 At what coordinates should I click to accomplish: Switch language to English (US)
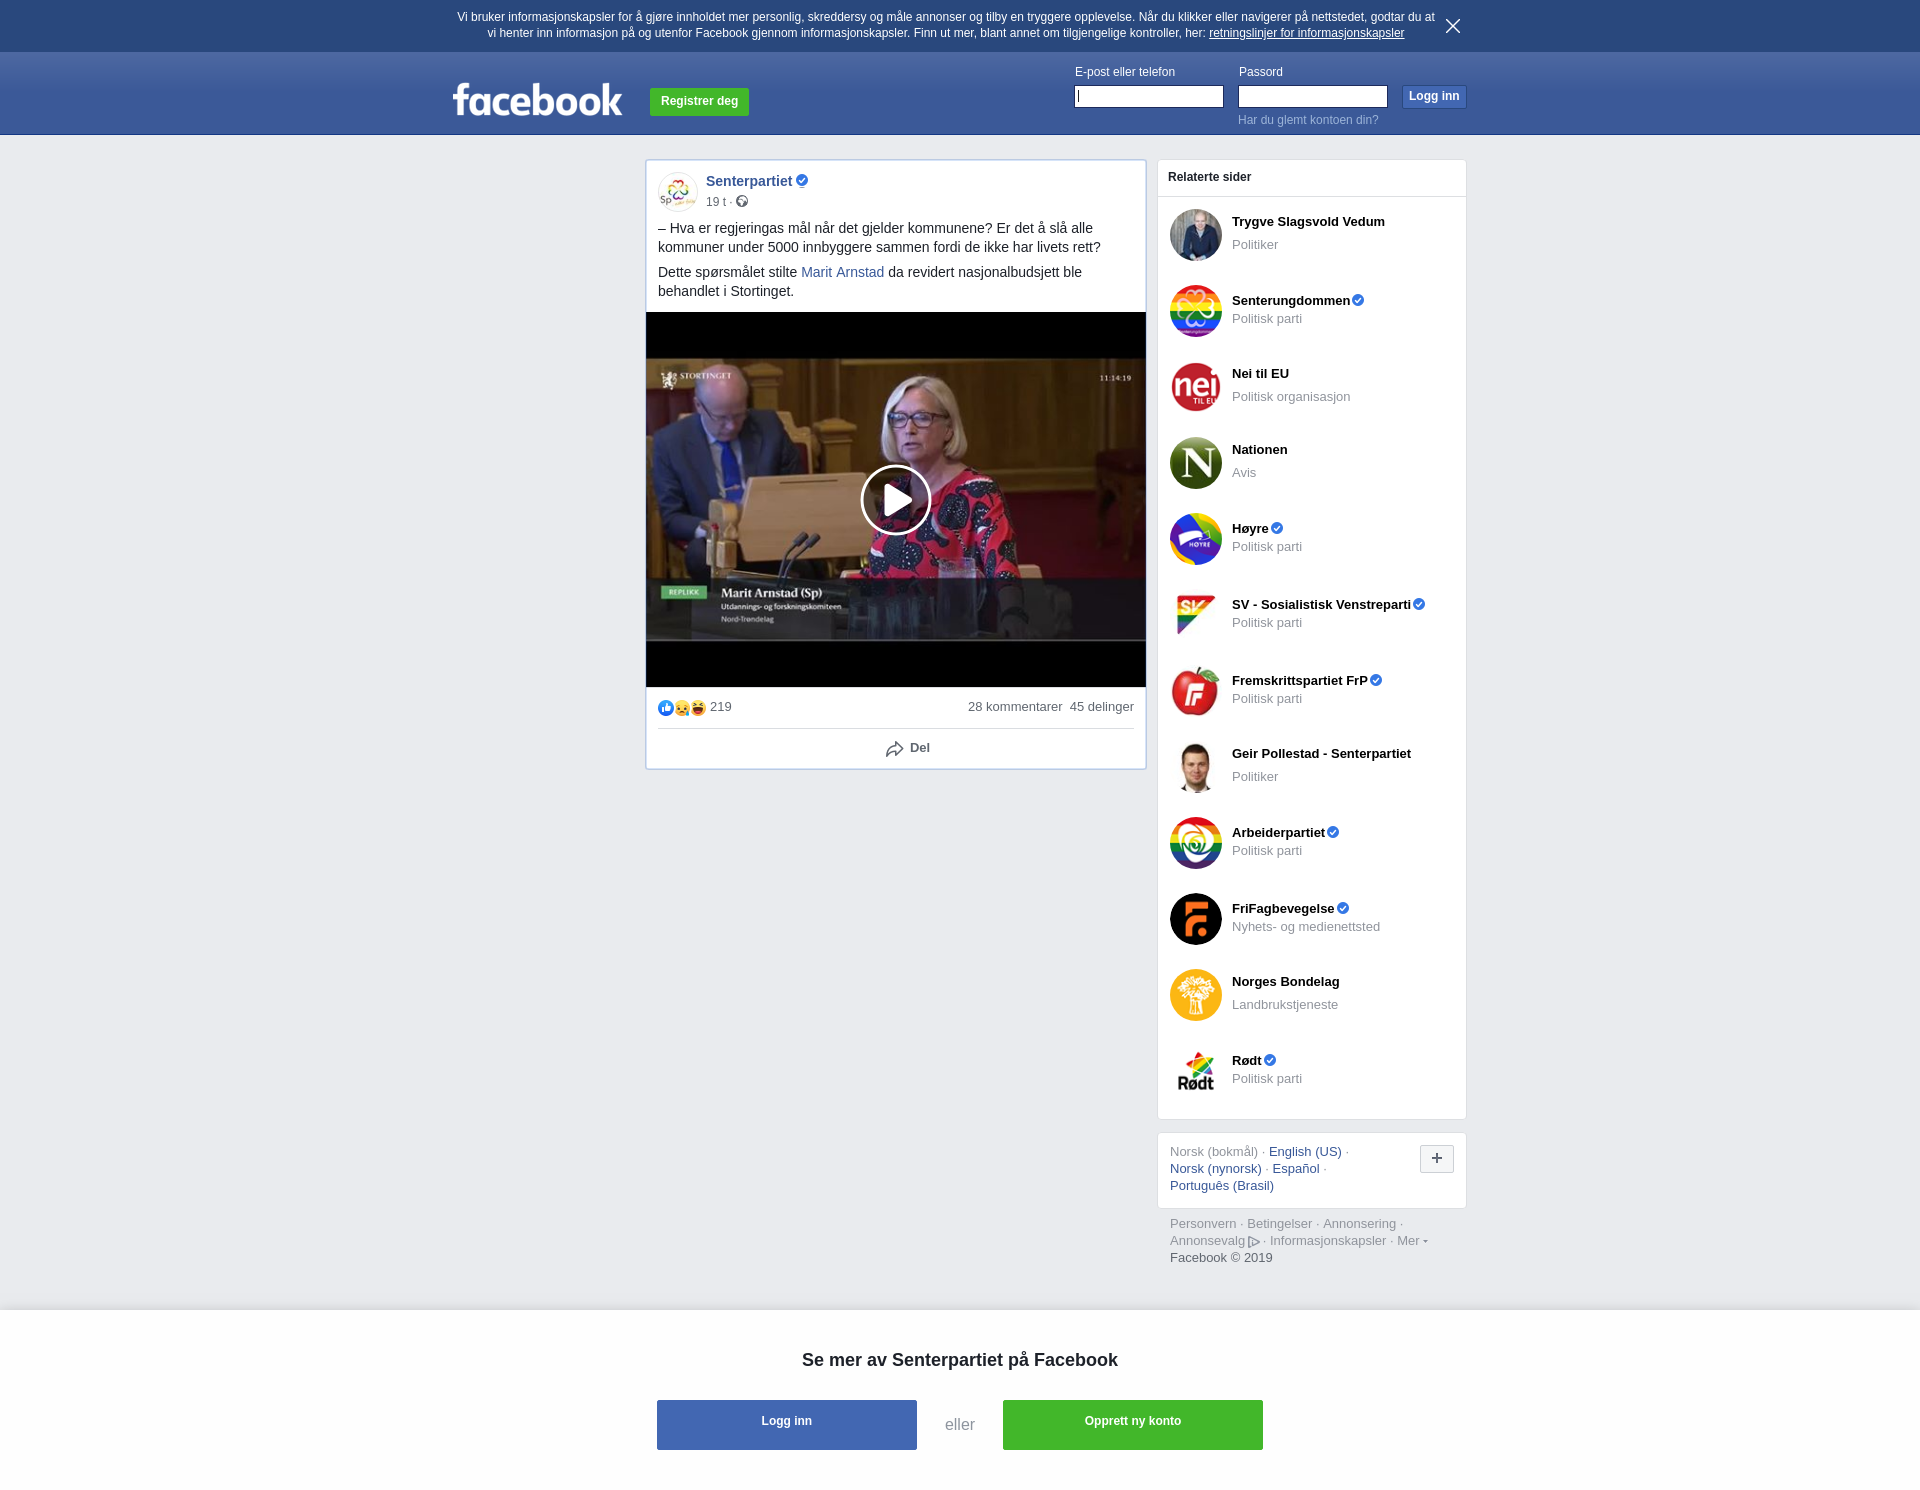[1305, 1152]
